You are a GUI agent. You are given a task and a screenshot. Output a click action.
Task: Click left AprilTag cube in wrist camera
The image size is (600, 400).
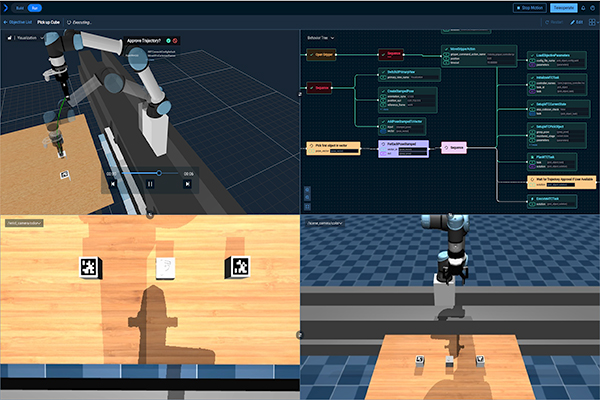(90, 267)
